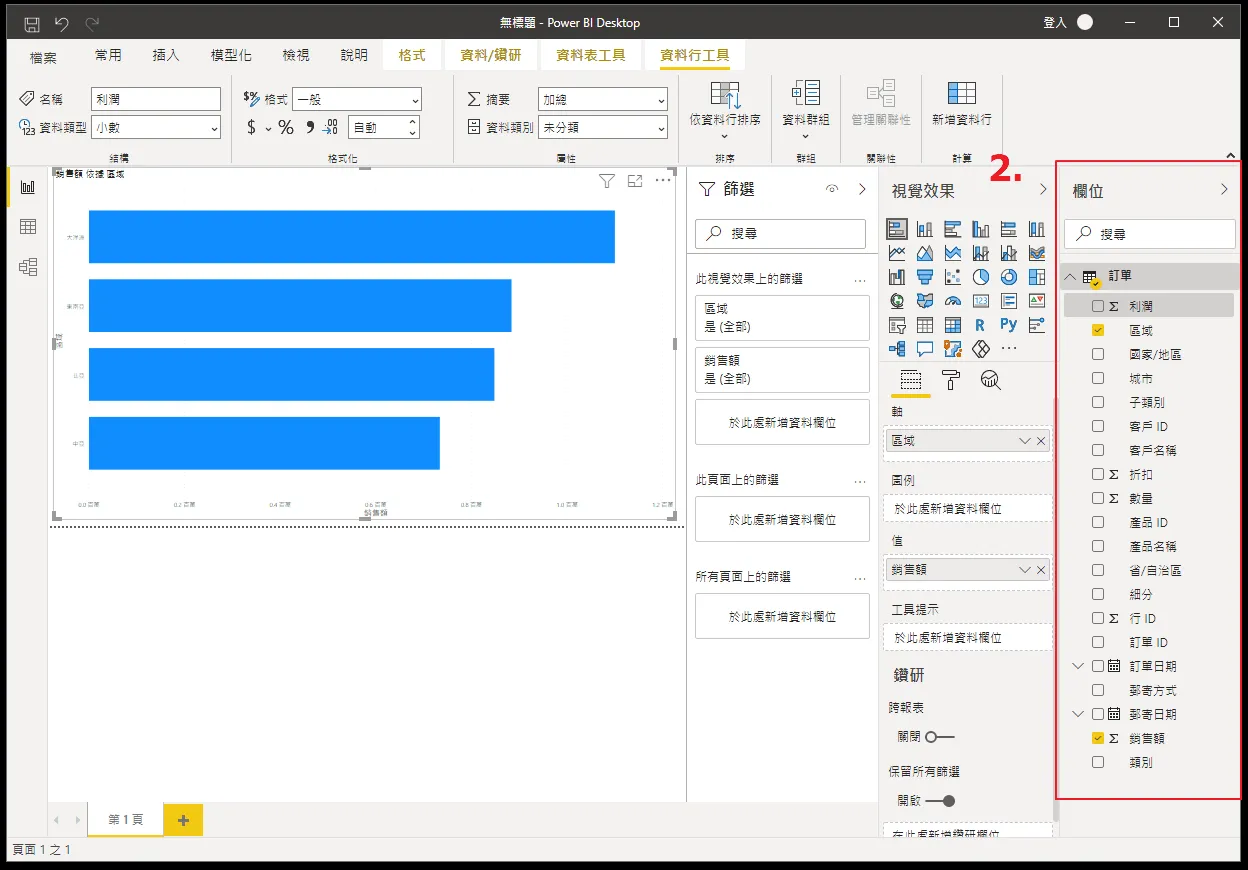Viewport: 1248px width, 870px height.
Task: Open the 插入 insert tab
Action: (166, 55)
